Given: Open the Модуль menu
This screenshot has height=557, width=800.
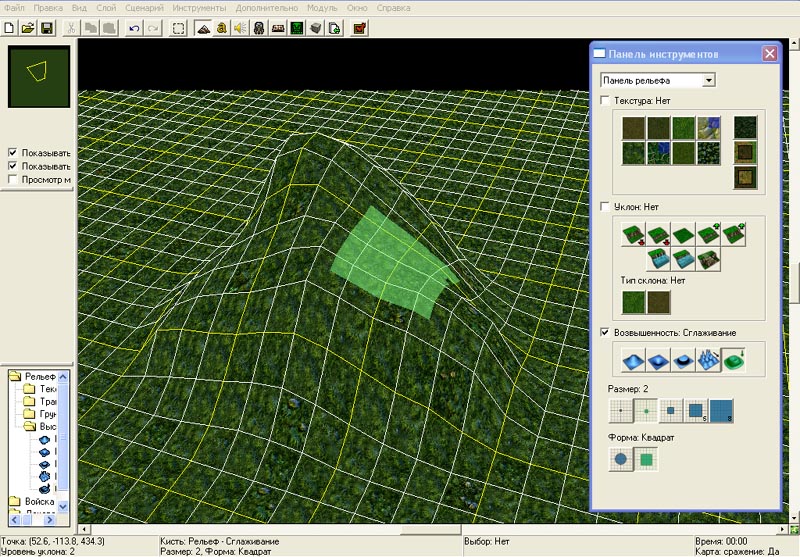Looking at the screenshot, I should [x=322, y=7].
